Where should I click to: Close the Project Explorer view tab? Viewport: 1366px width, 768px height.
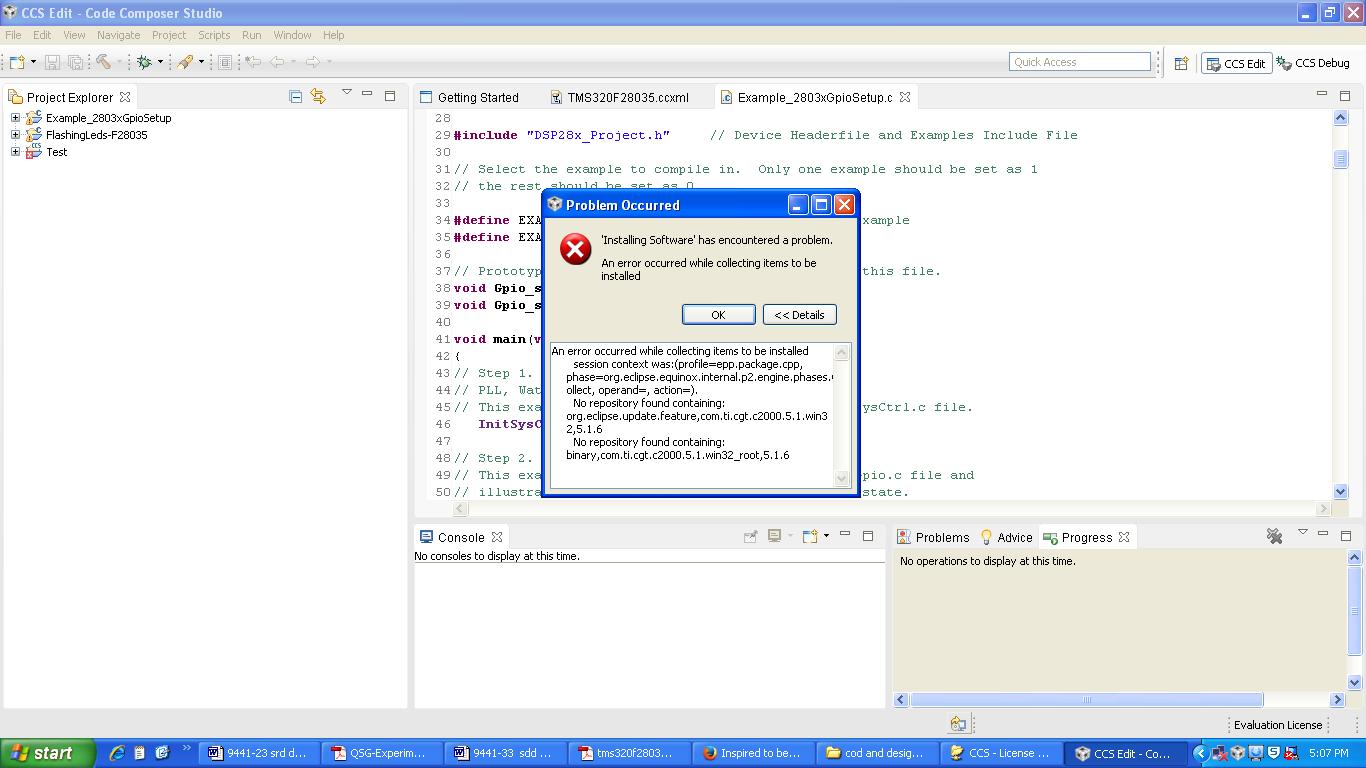[x=125, y=97]
